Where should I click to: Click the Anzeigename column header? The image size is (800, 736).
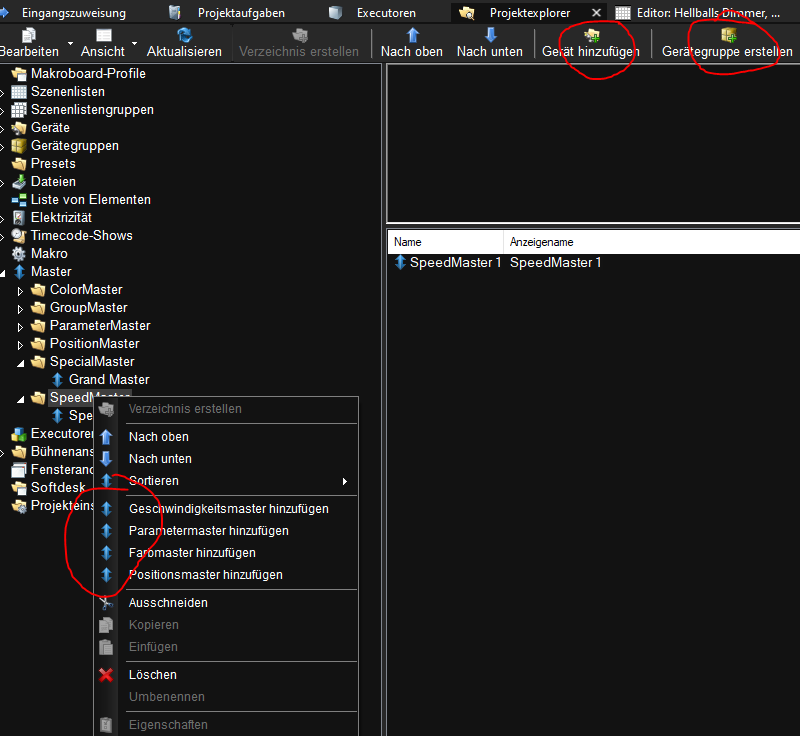[541, 242]
